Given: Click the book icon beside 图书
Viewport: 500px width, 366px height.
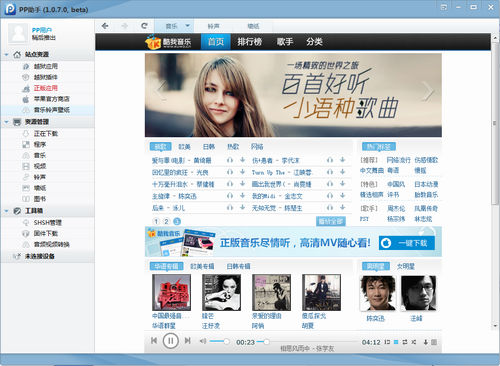Looking at the screenshot, I should pyautogui.click(x=26, y=199).
